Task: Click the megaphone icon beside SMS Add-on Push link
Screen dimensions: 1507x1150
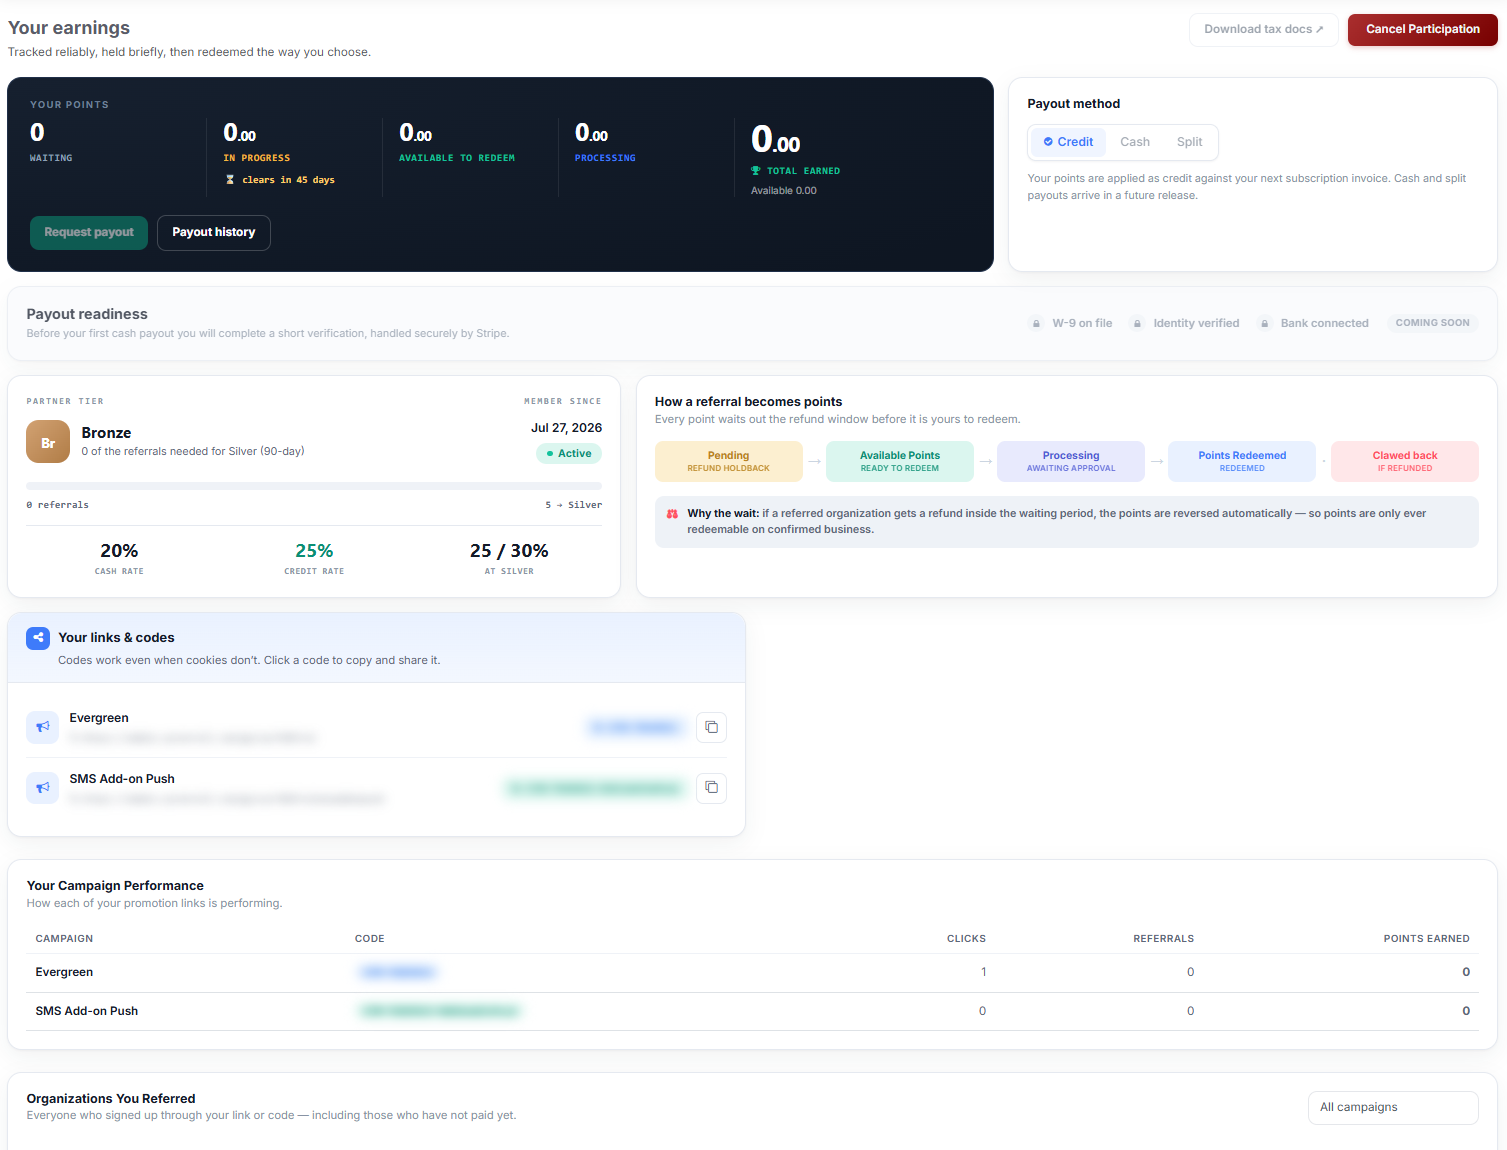Action: pos(42,788)
